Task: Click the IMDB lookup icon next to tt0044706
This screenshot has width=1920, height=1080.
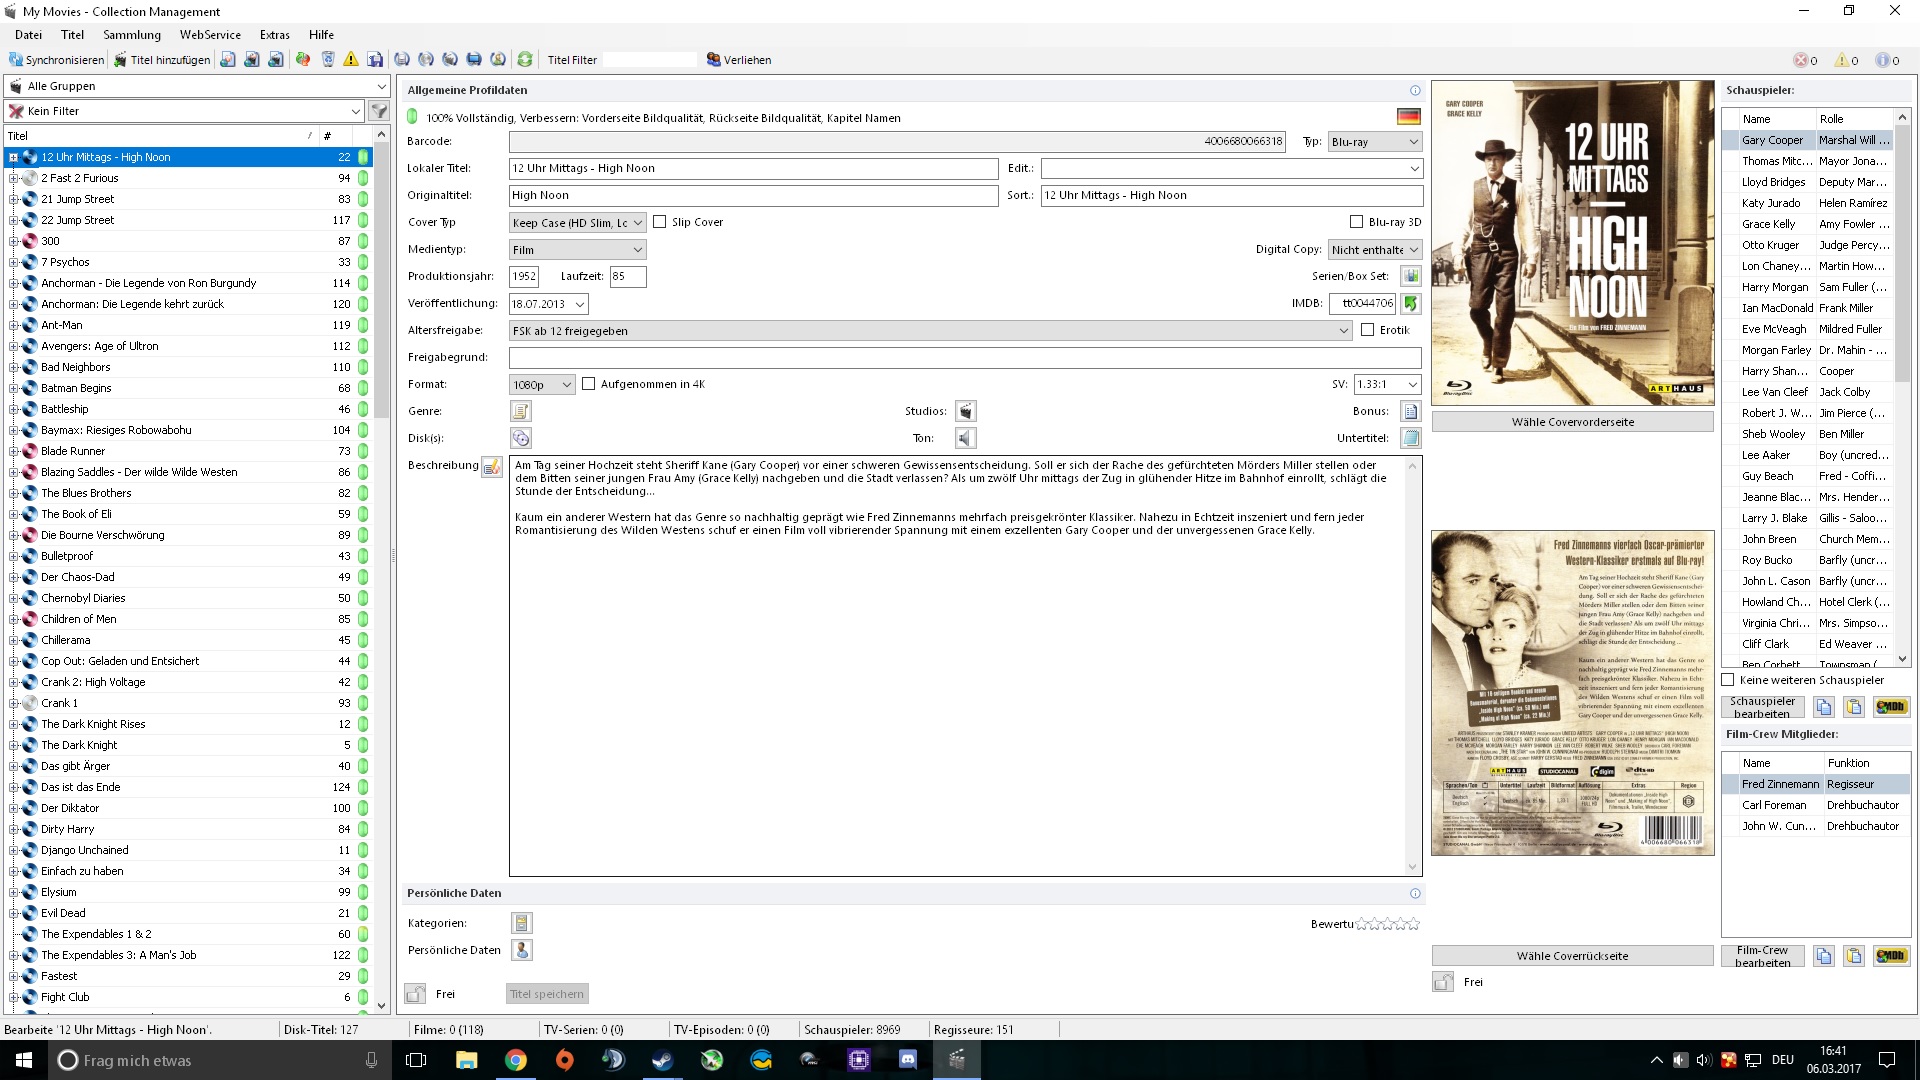Action: point(1410,303)
